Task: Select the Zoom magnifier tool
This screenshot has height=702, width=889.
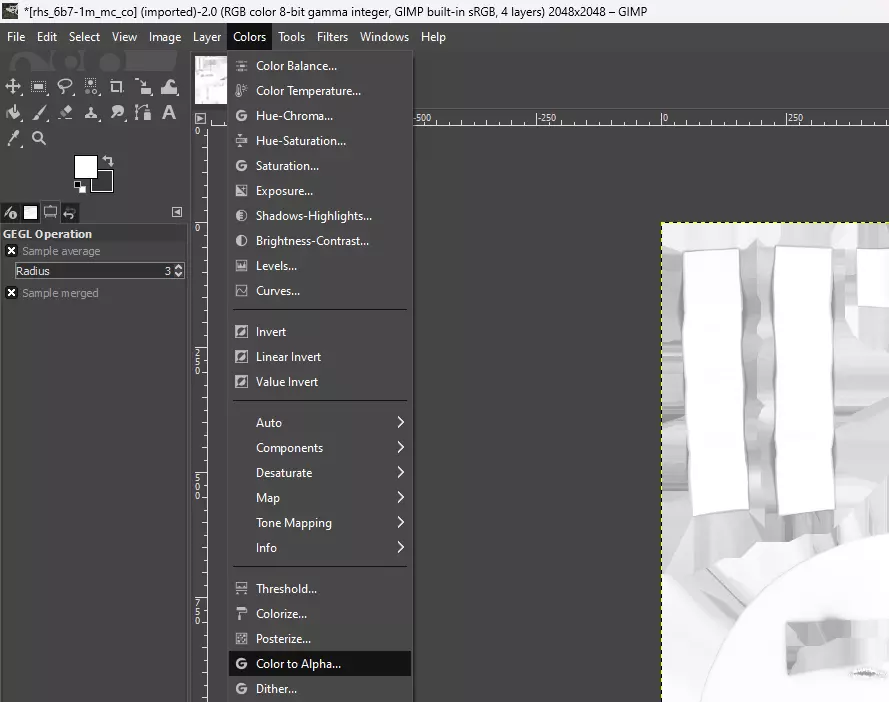Action: click(39, 138)
